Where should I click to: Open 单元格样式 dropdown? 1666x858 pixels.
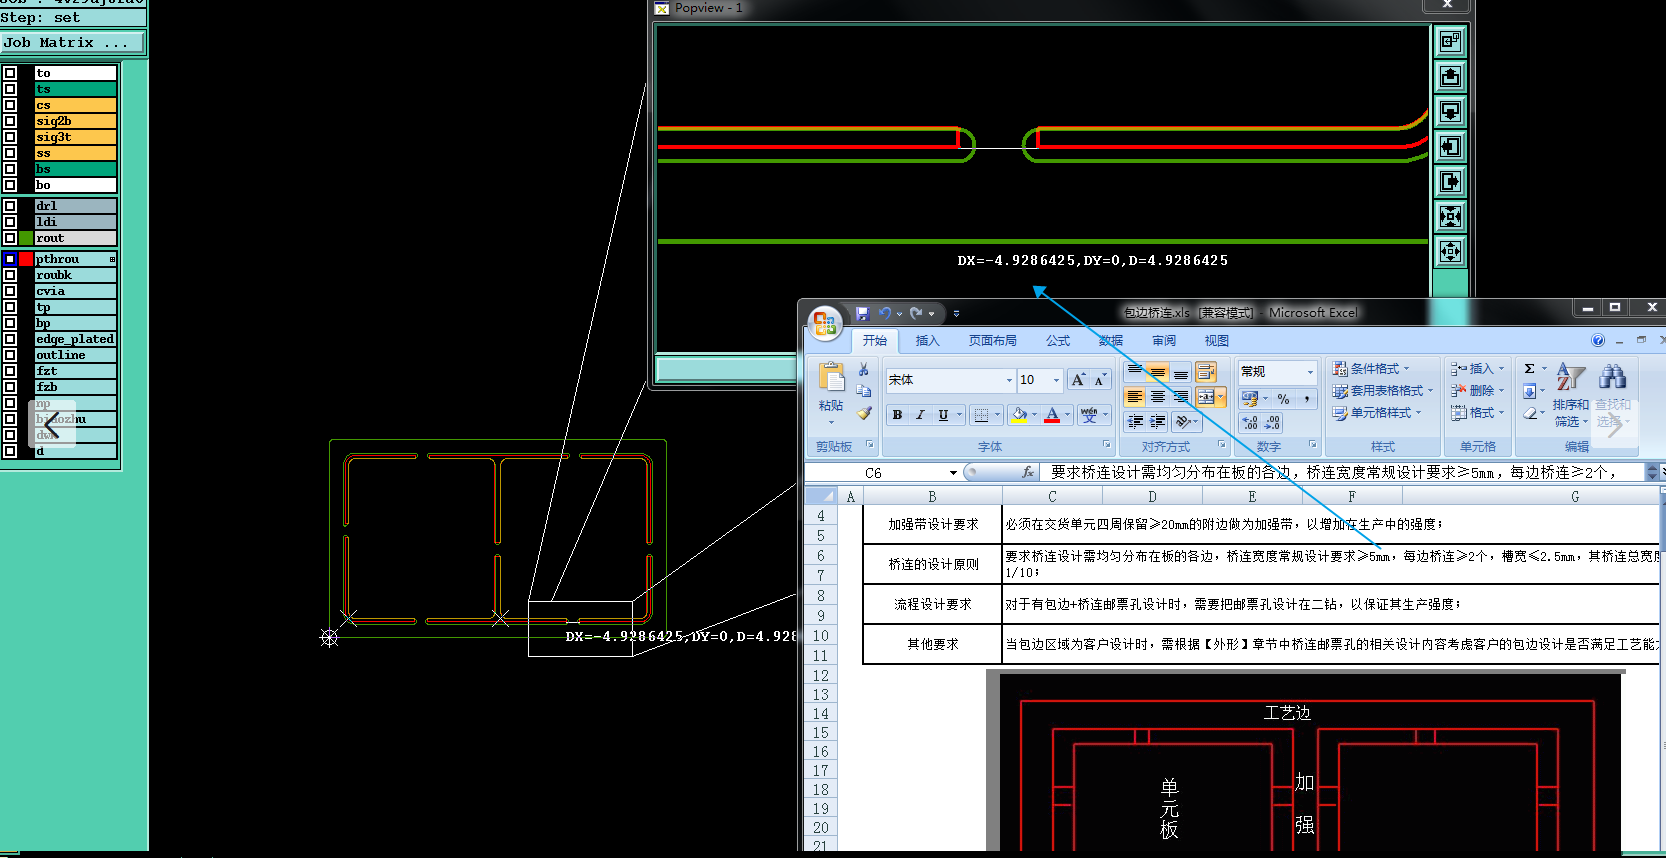pos(1376,413)
